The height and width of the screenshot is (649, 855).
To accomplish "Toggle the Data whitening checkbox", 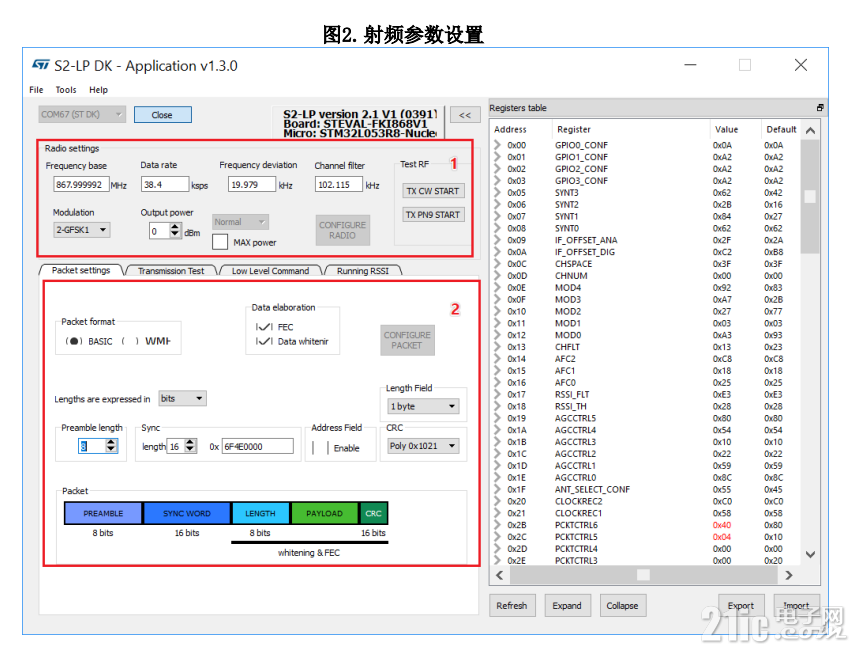I will [264, 341].
